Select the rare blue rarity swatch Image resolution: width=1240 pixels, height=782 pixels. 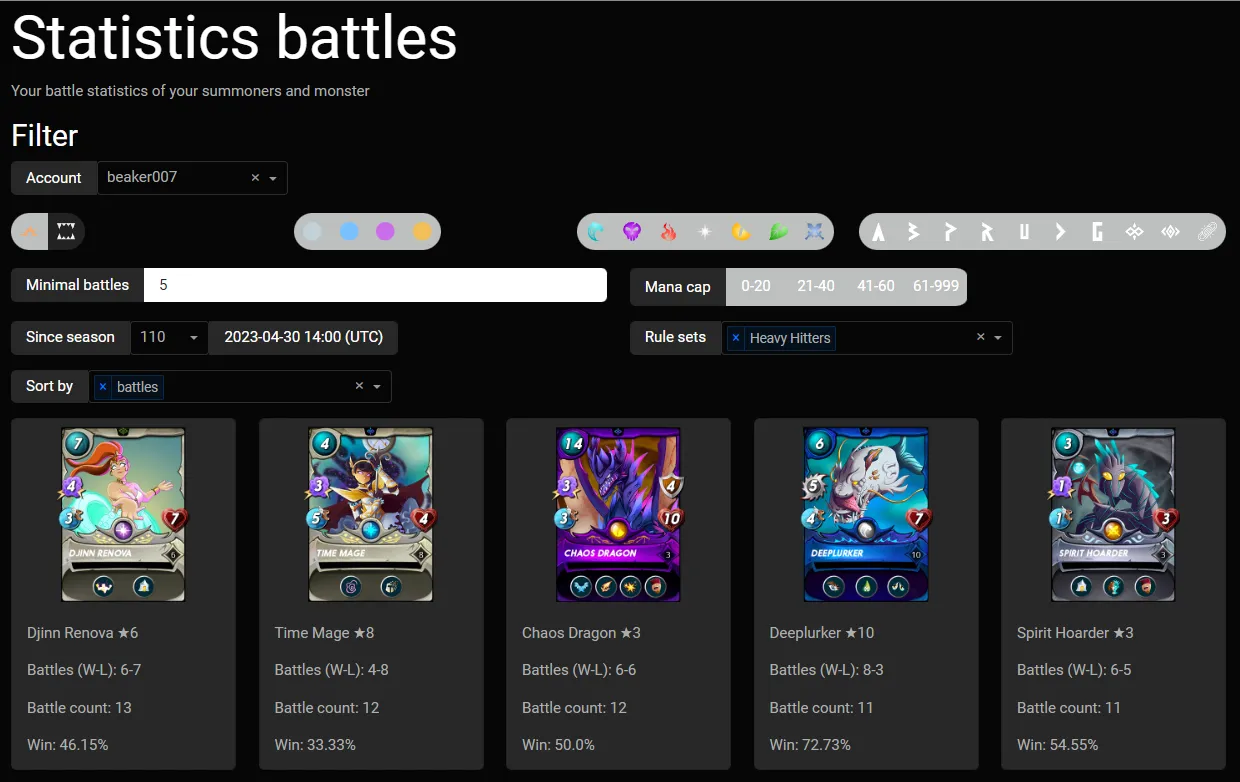coord(349,232)
